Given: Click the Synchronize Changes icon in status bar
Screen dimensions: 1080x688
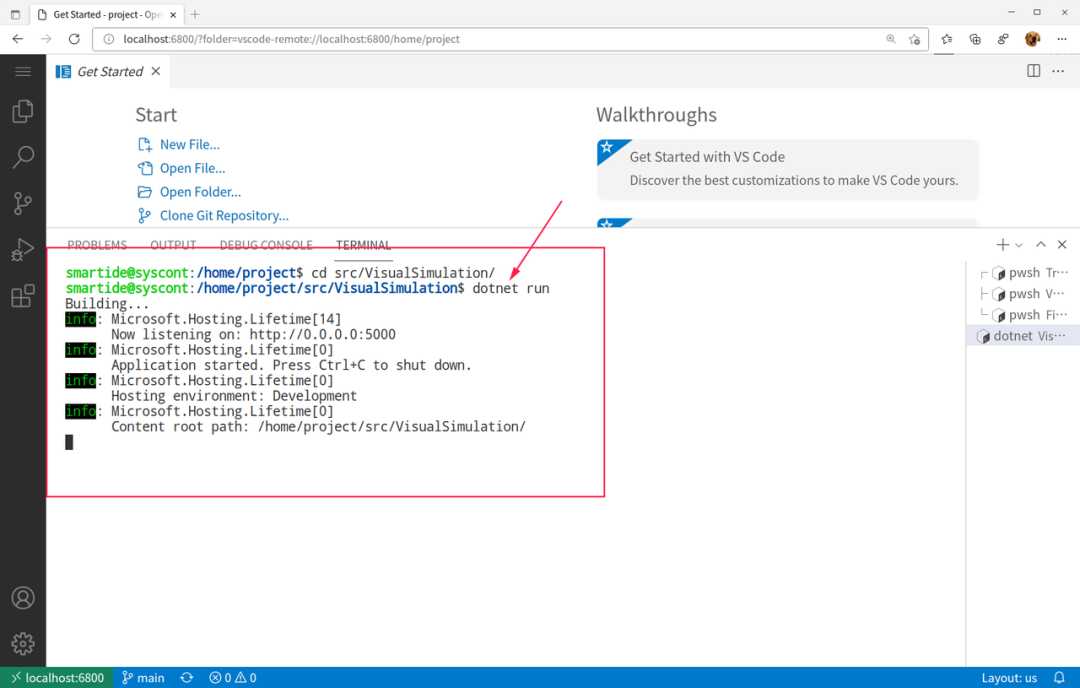Looking at the screenshot, I should click(187, 678).
